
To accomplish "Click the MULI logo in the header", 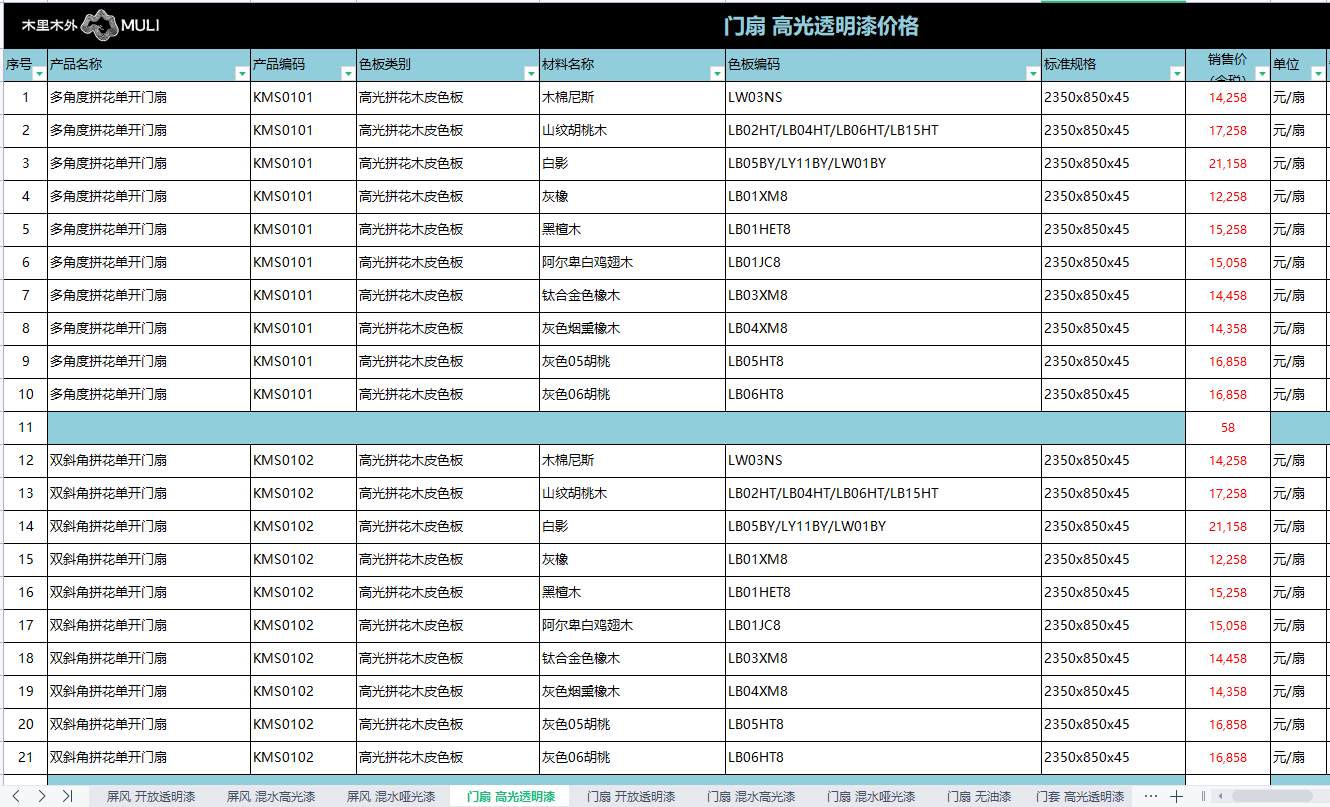I will pos(92,26).
